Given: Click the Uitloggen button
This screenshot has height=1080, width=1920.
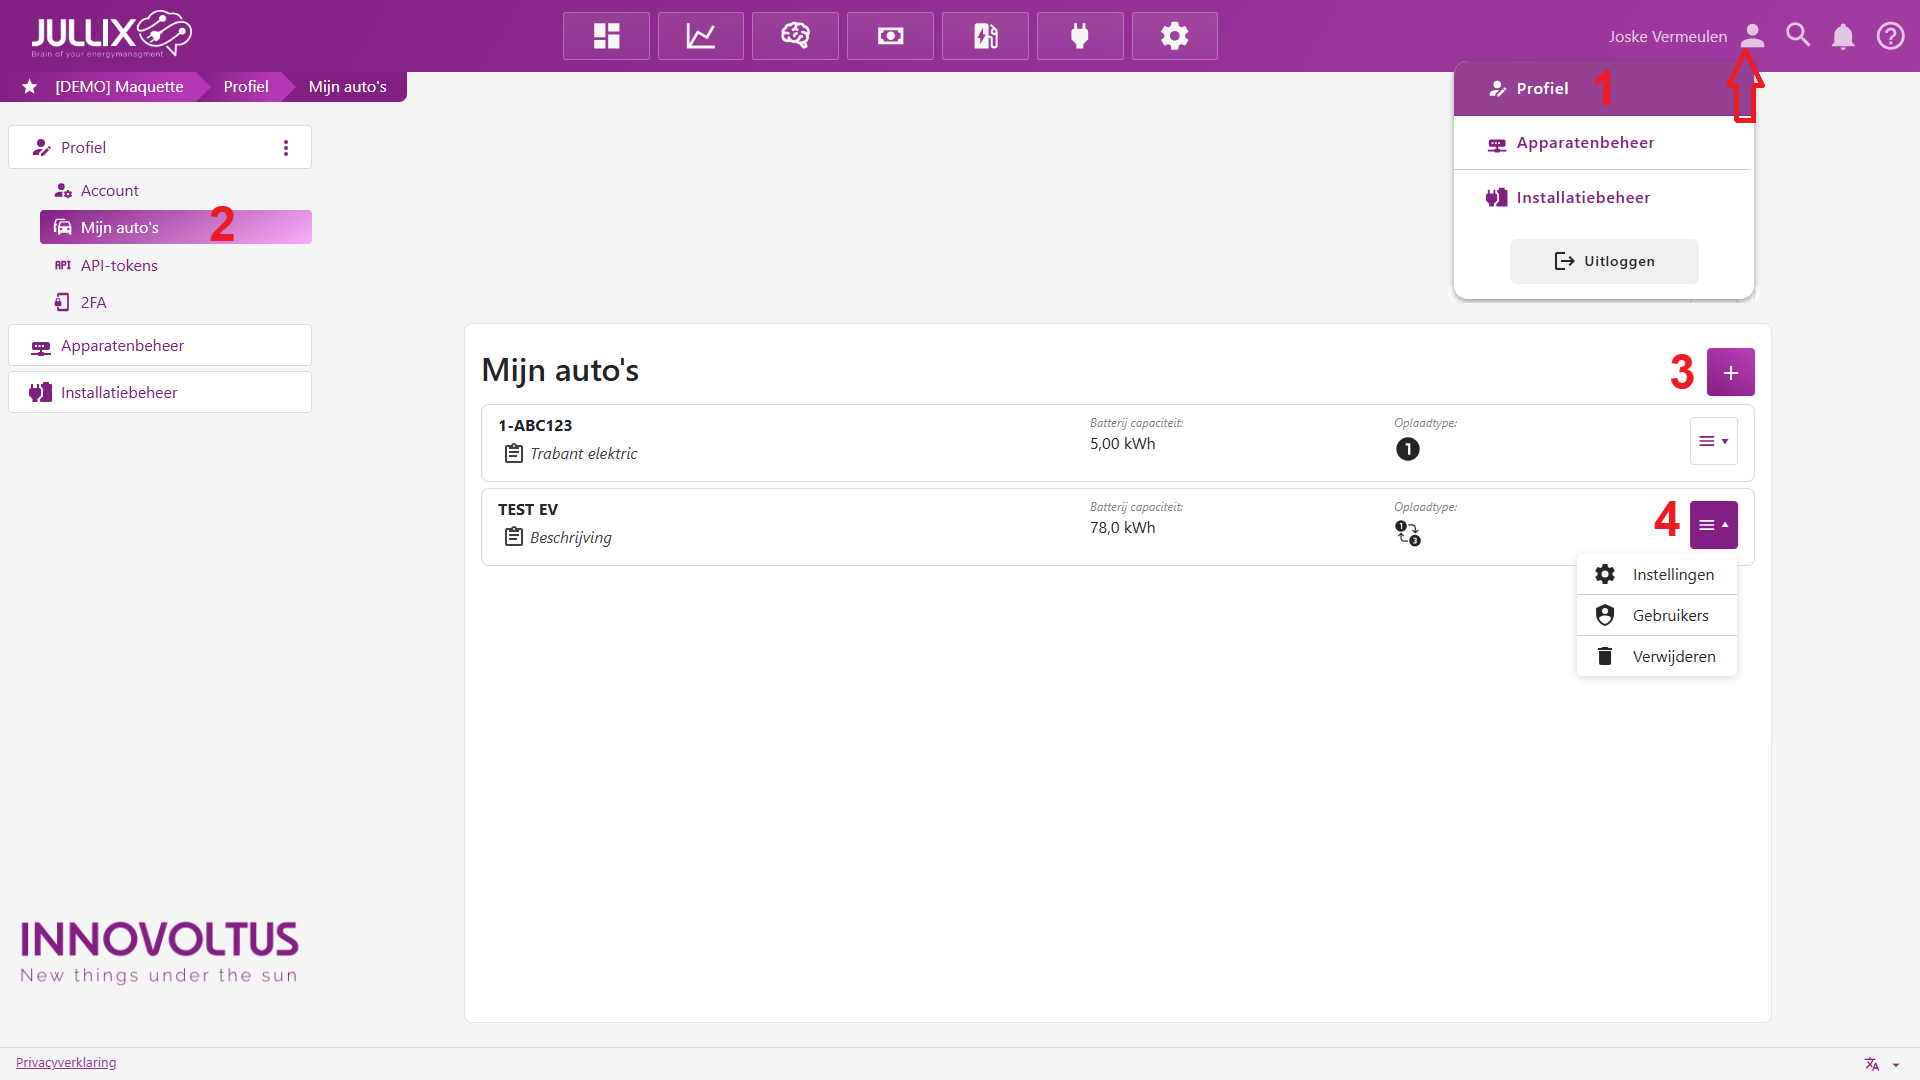Looking at the screenshot, I should coord(1604,261).
